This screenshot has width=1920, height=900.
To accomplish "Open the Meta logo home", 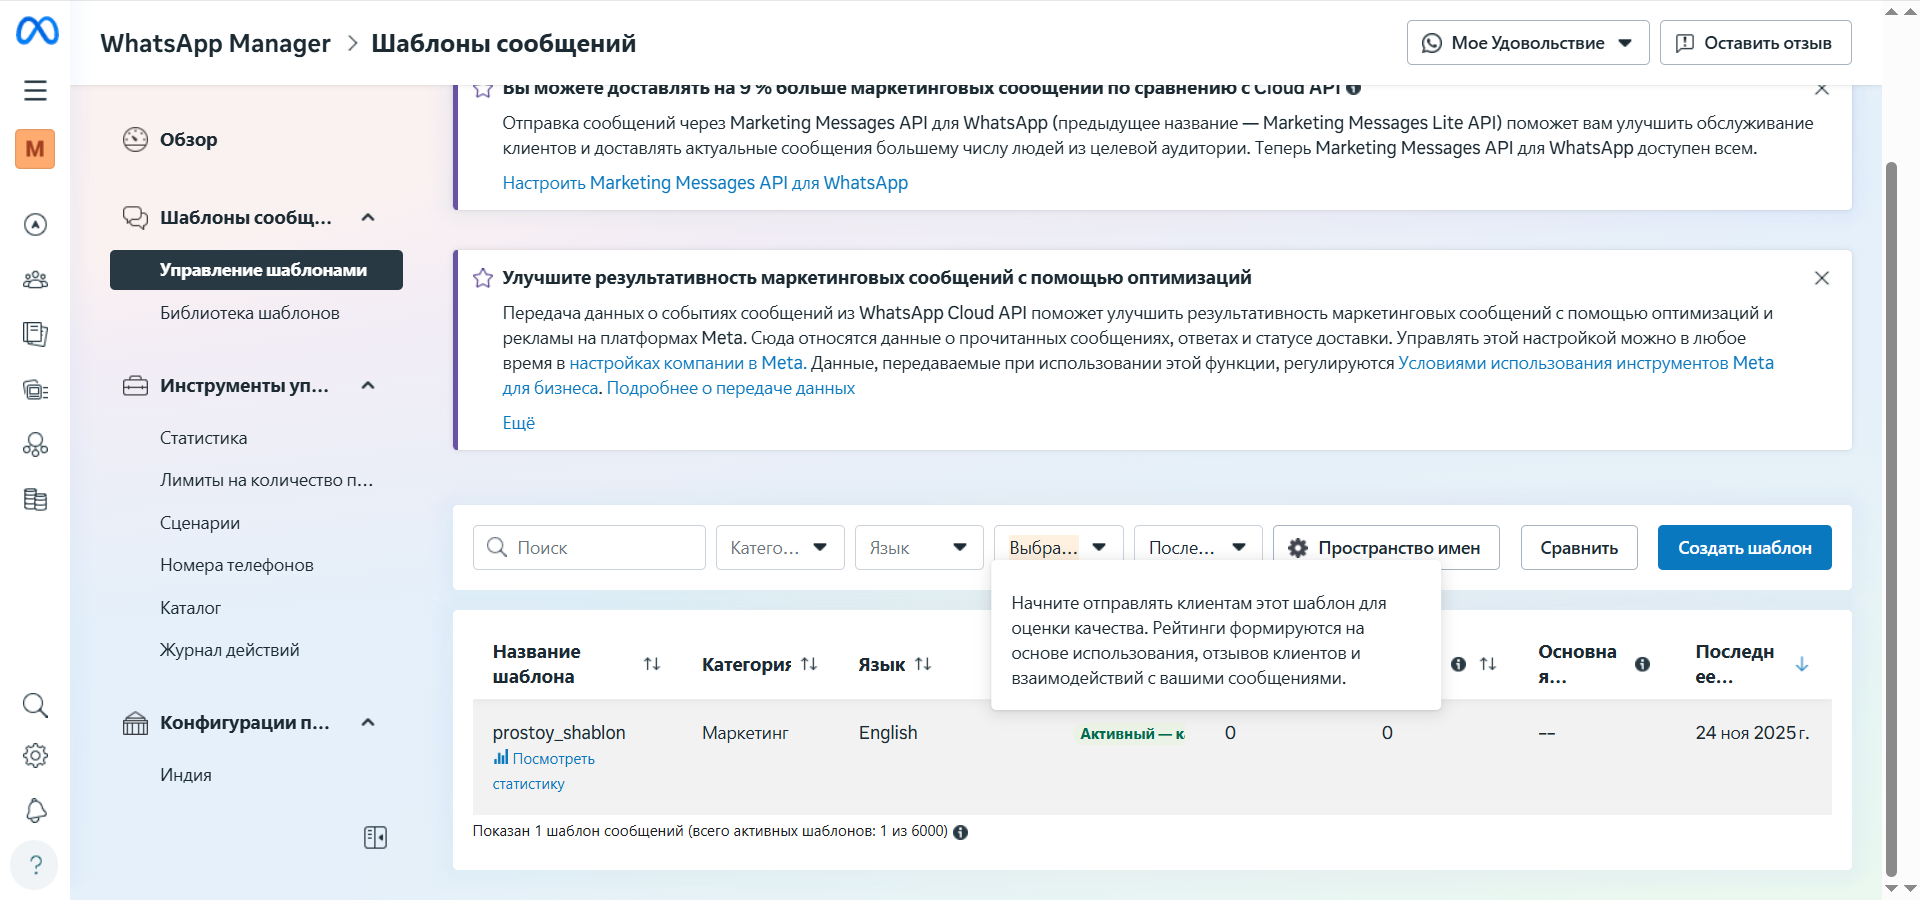I will tap(37, 31).
